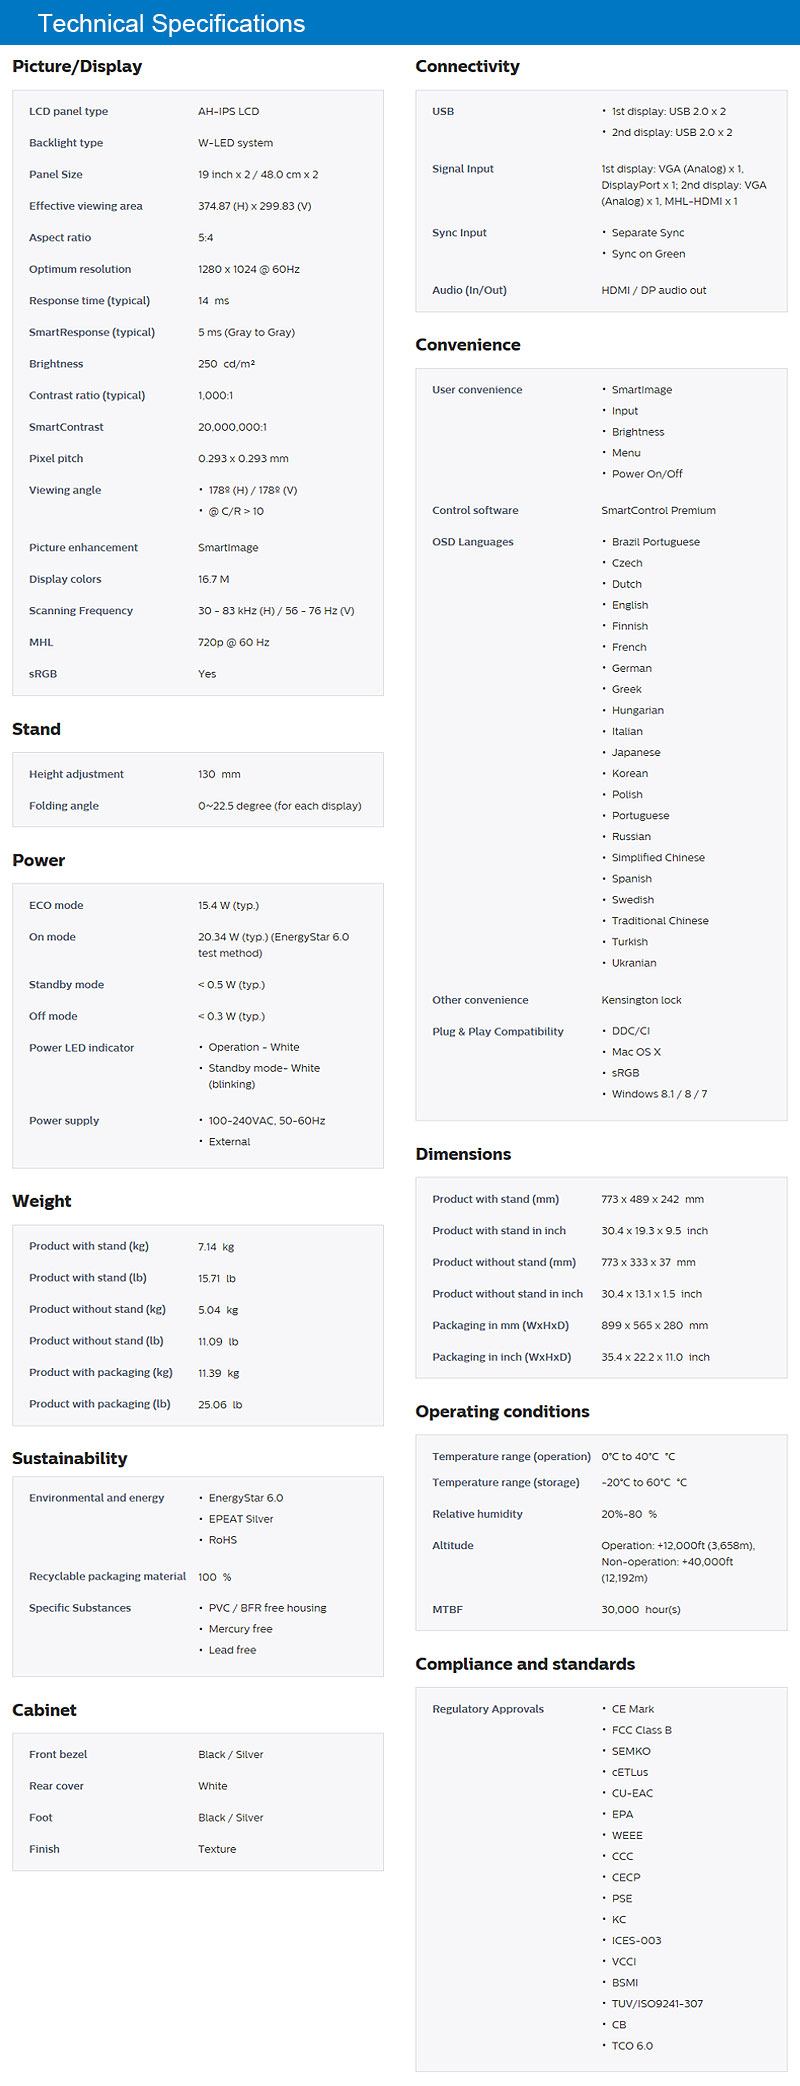Click Kensington lock under Other convenience
The width and height of the screenshot is (800, 2086).
[x=641, y=1000]
